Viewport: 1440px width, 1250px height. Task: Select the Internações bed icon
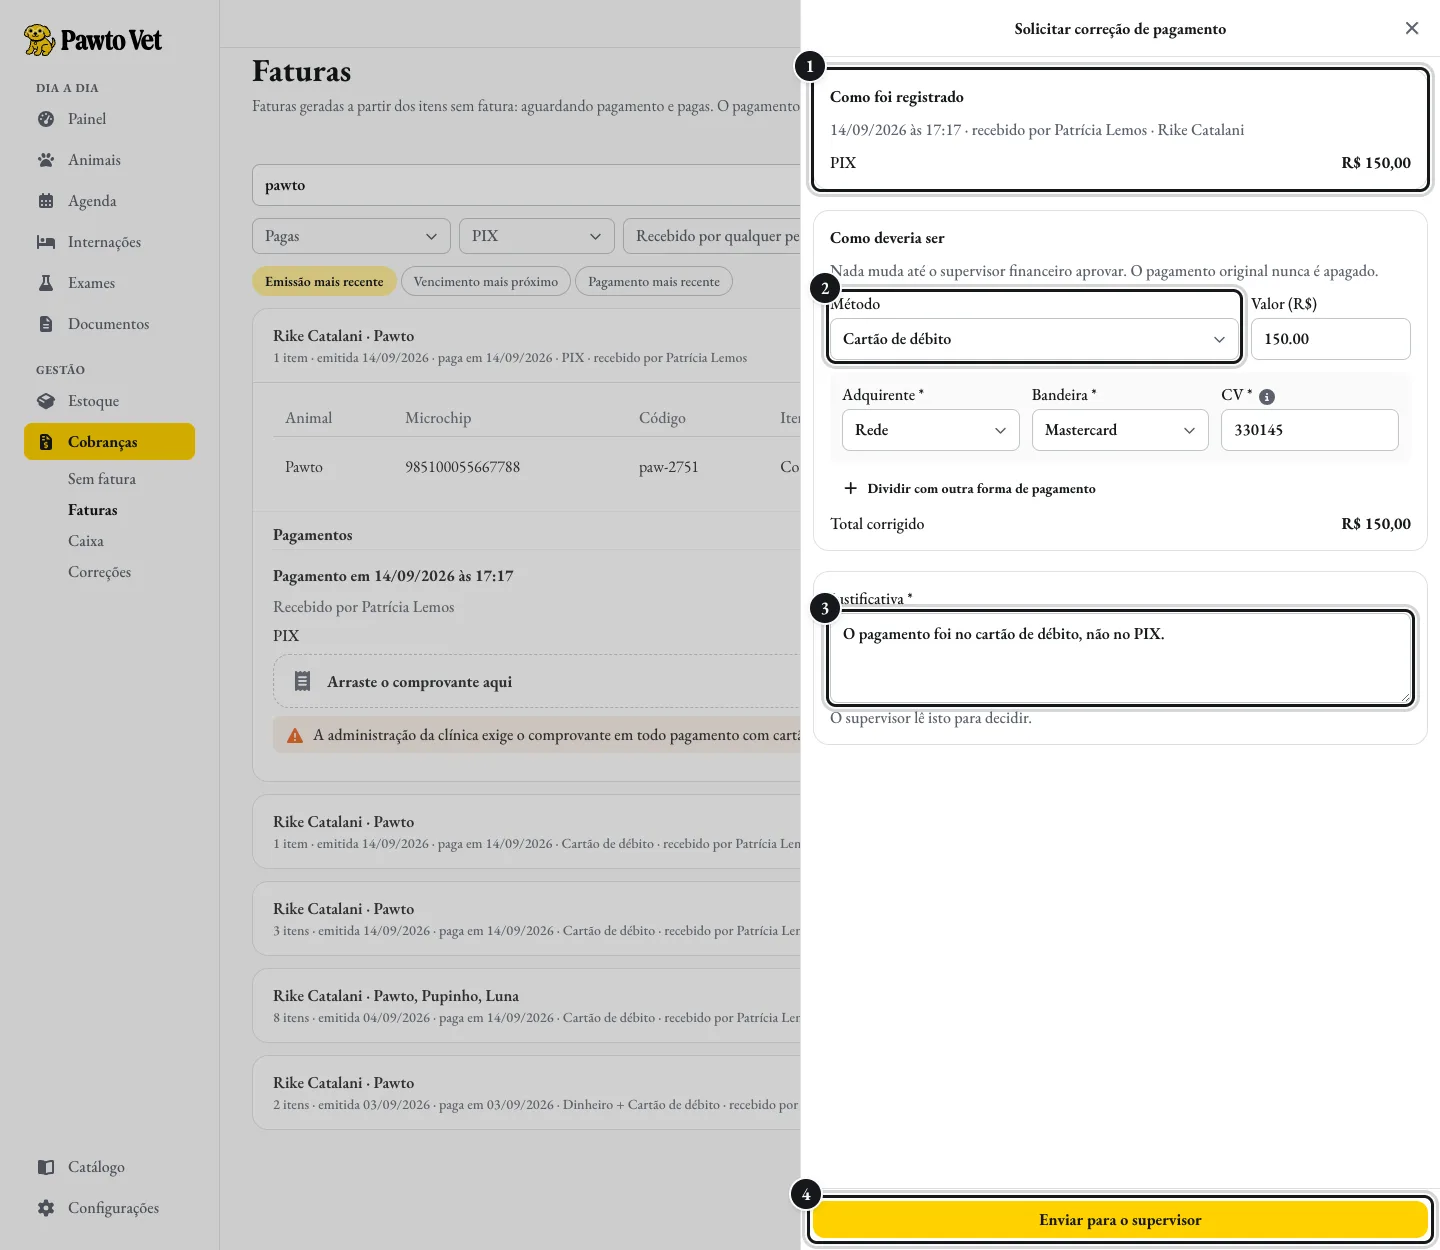coord(46,242)
